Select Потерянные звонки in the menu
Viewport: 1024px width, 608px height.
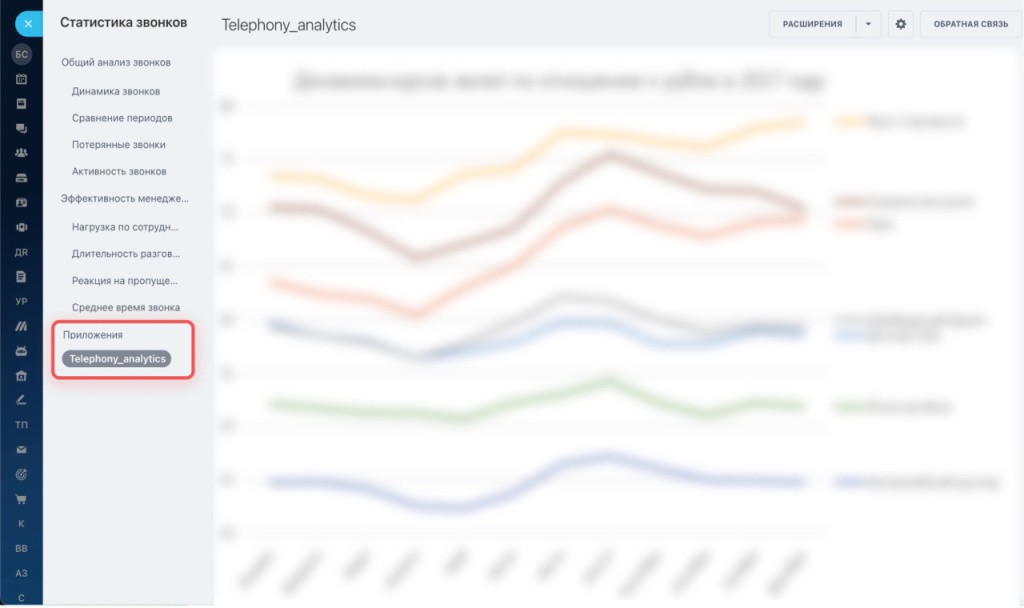pos(118,144)
